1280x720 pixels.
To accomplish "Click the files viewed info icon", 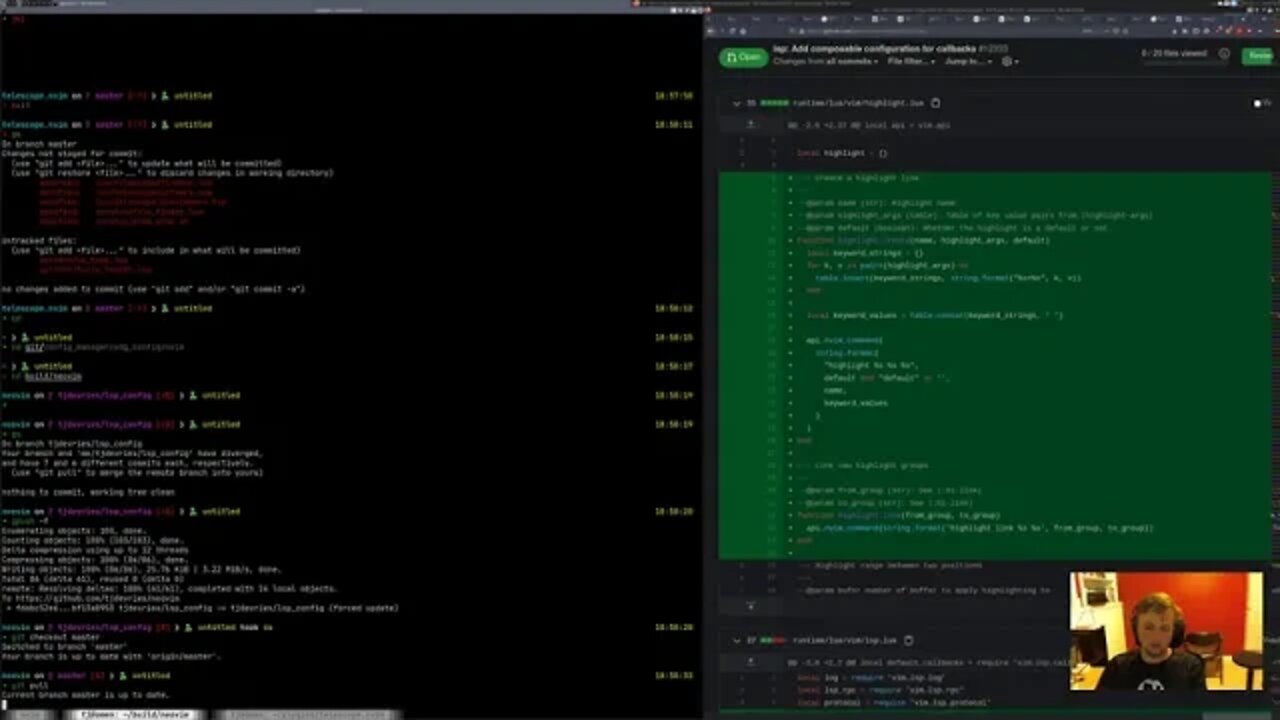I will click(x=1224, y=54).
